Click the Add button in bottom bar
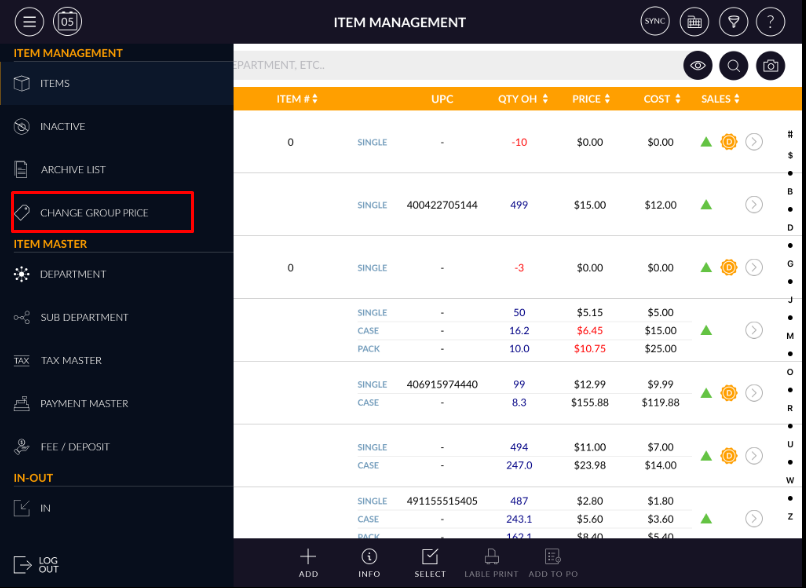This screenshot has width=806, height=588. coord(308,563)
